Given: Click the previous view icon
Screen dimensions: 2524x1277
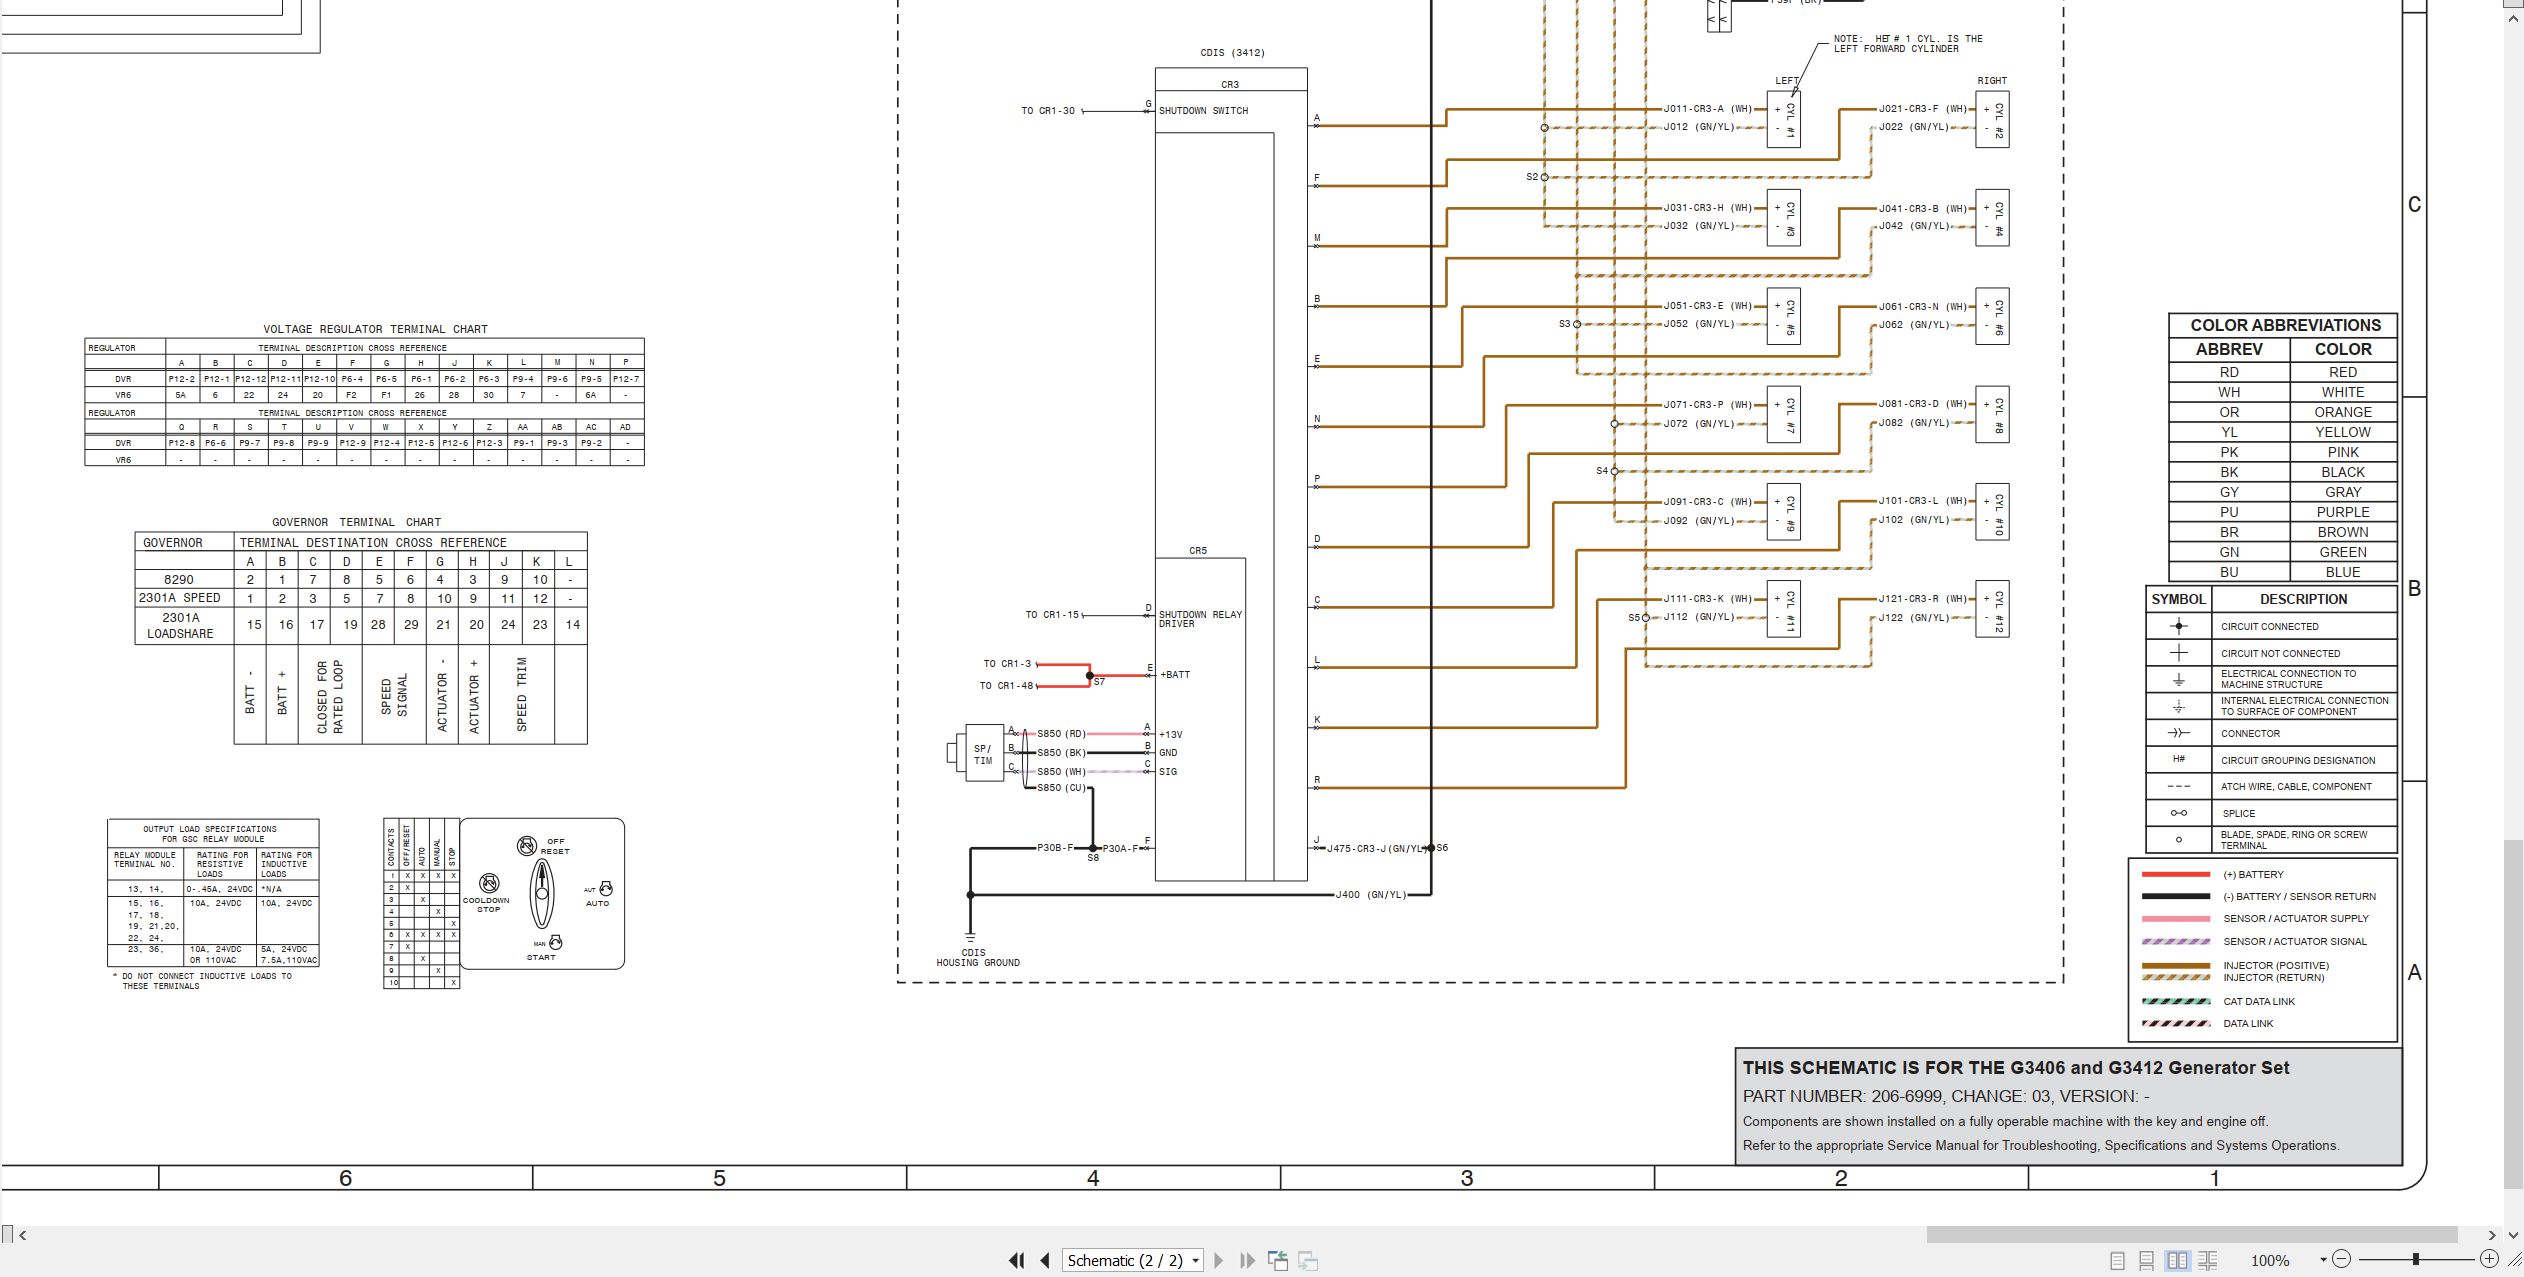Looking at the screenshot, I should pos(1278,1261).
